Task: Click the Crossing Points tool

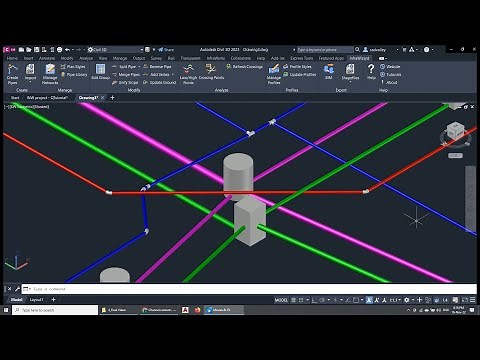Action: click(211, 72)
